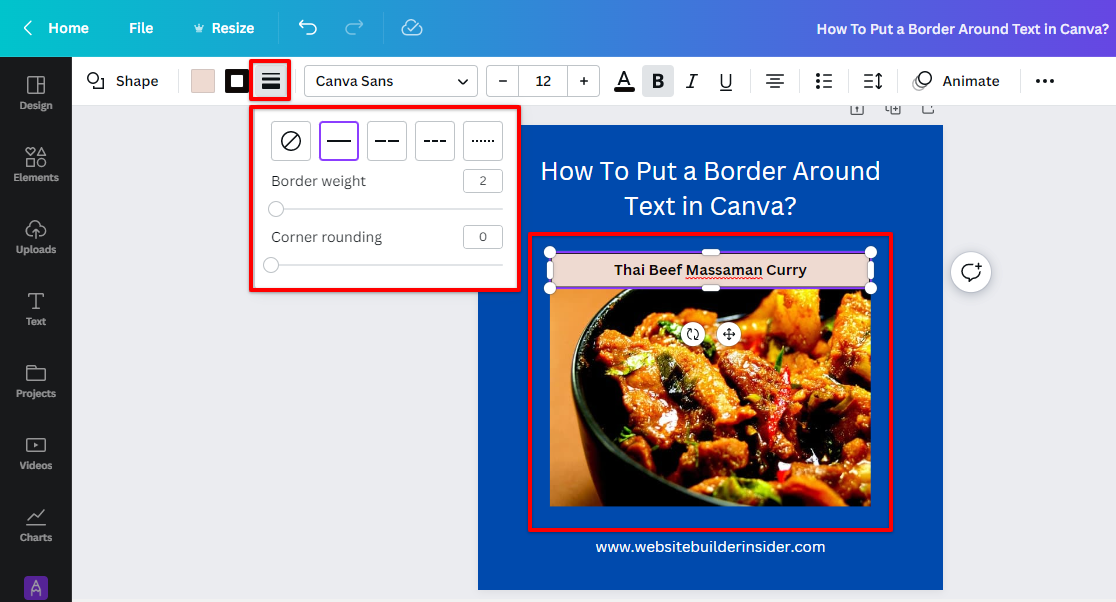Click the undo arrow icon
This screenshot has height=602, width=1116.
[308, 28]
